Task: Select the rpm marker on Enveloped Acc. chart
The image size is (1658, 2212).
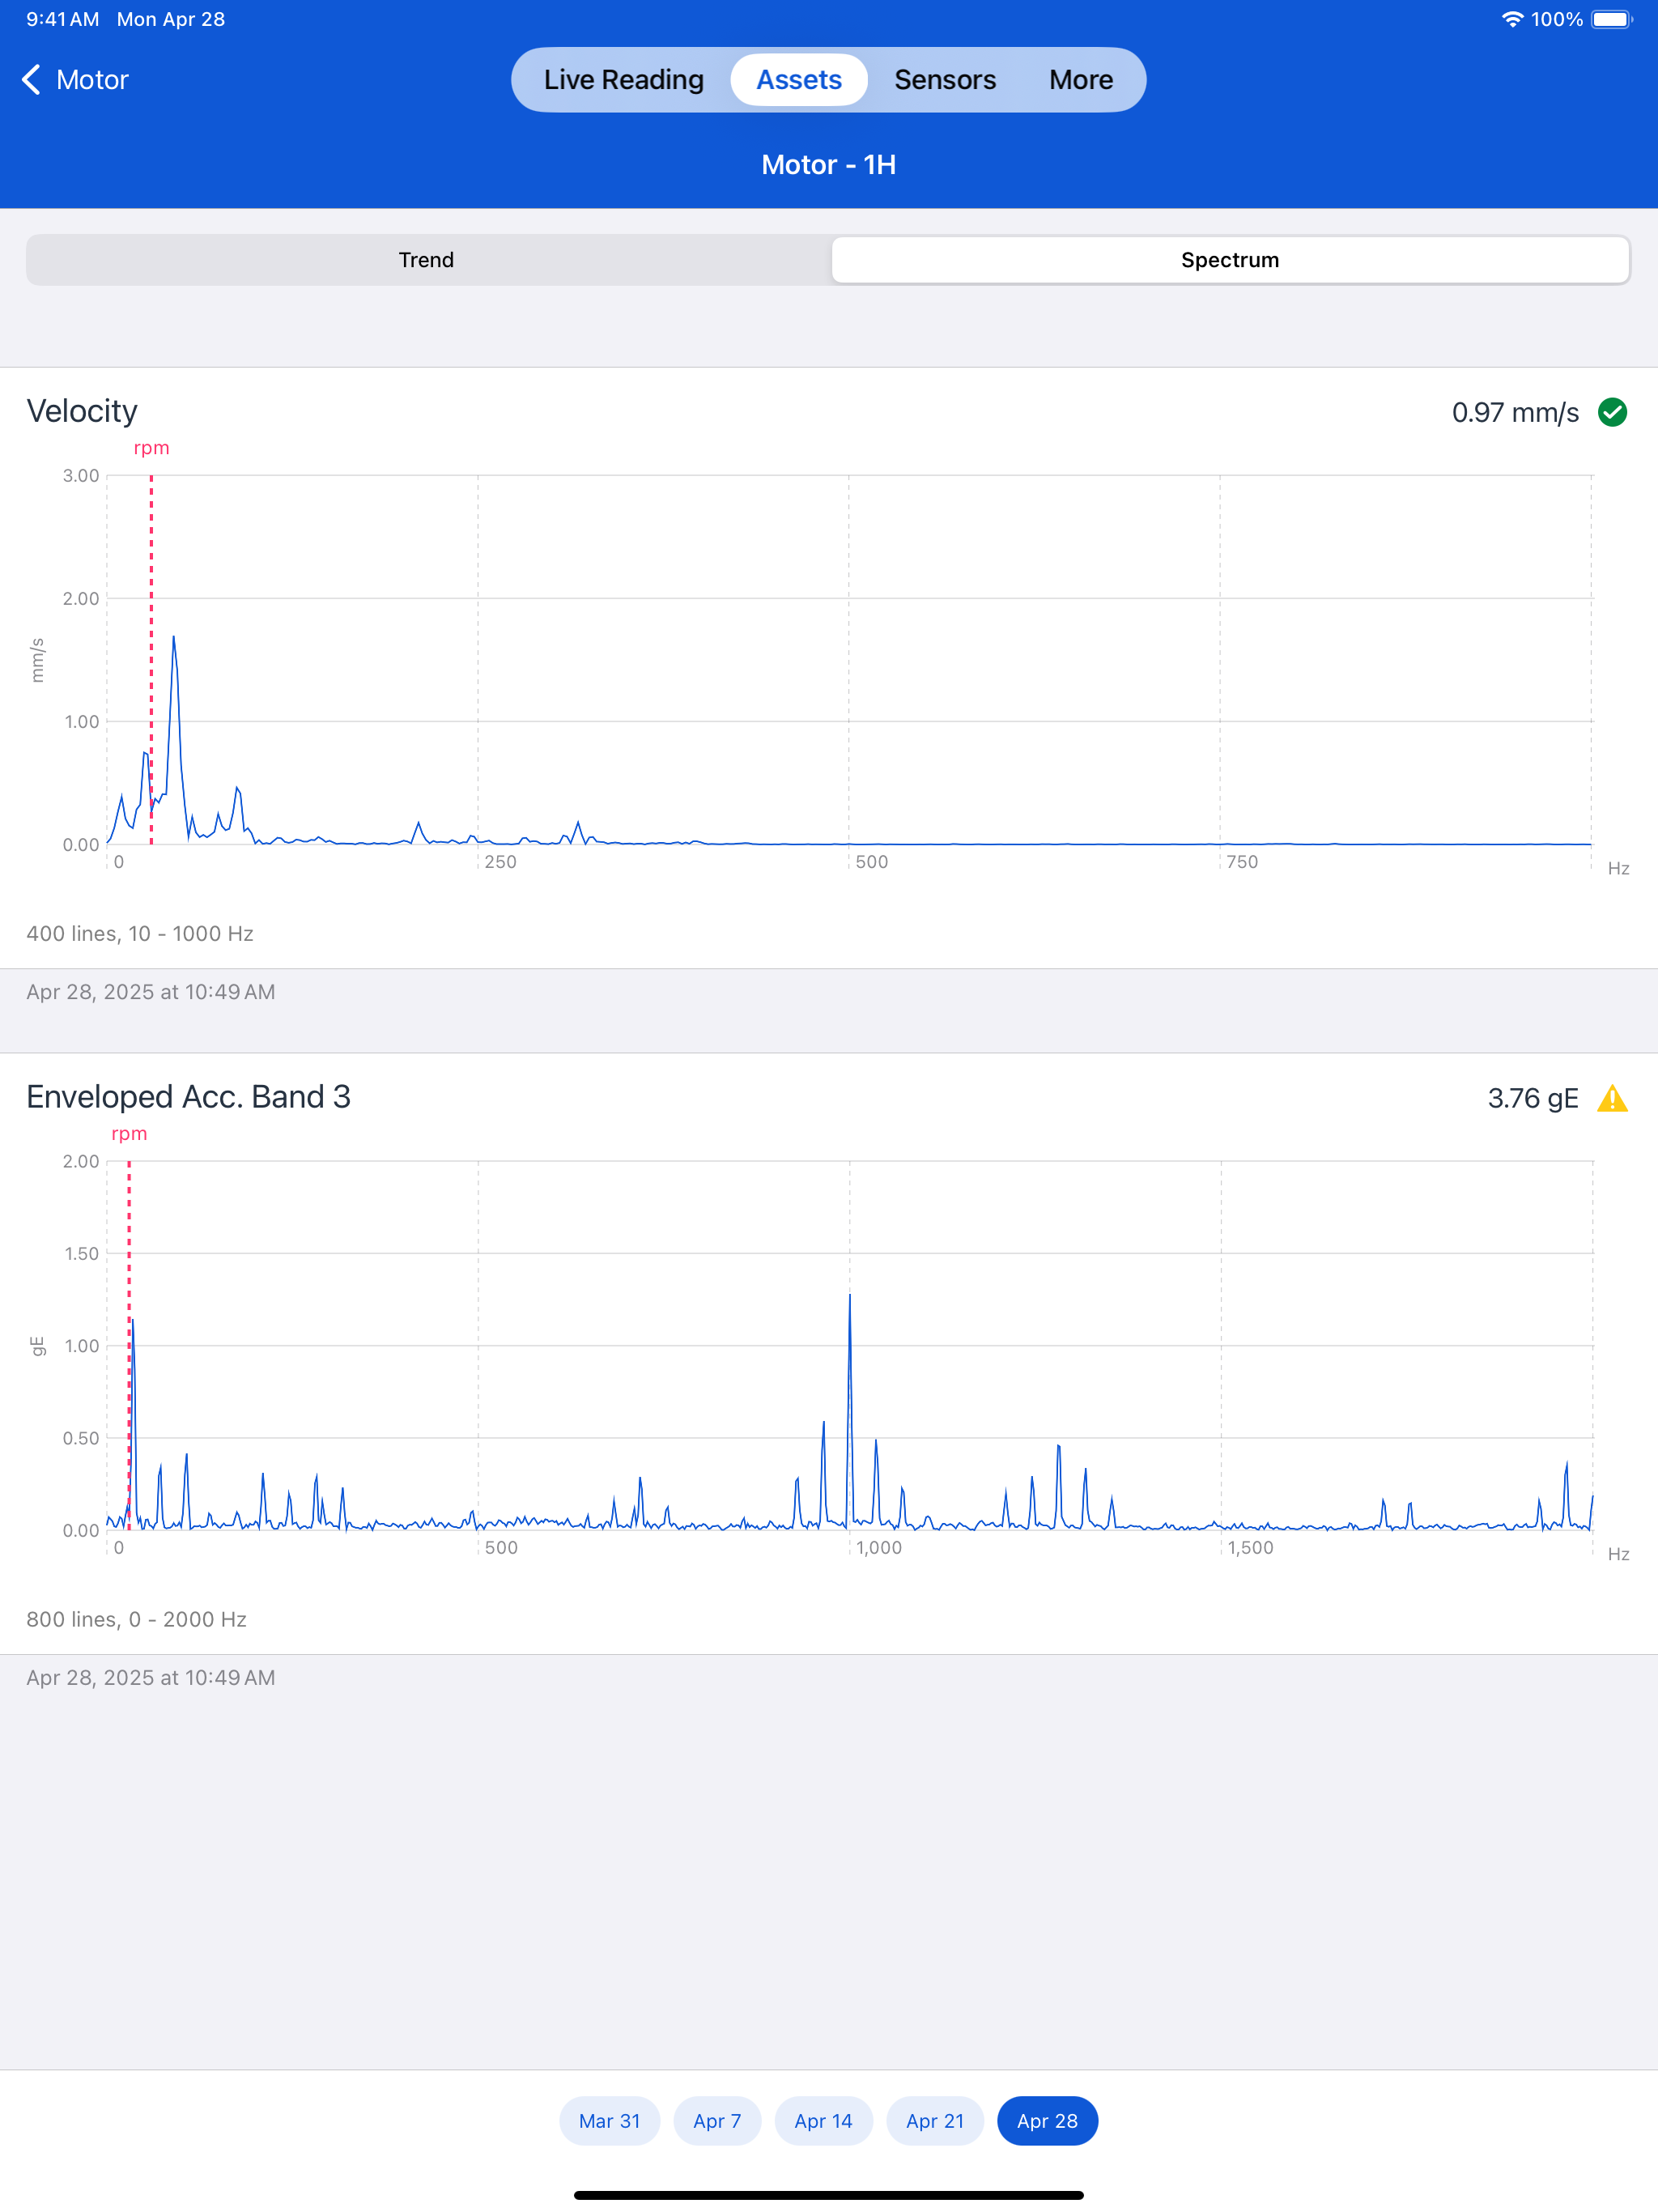Action: click(129, 1133)
